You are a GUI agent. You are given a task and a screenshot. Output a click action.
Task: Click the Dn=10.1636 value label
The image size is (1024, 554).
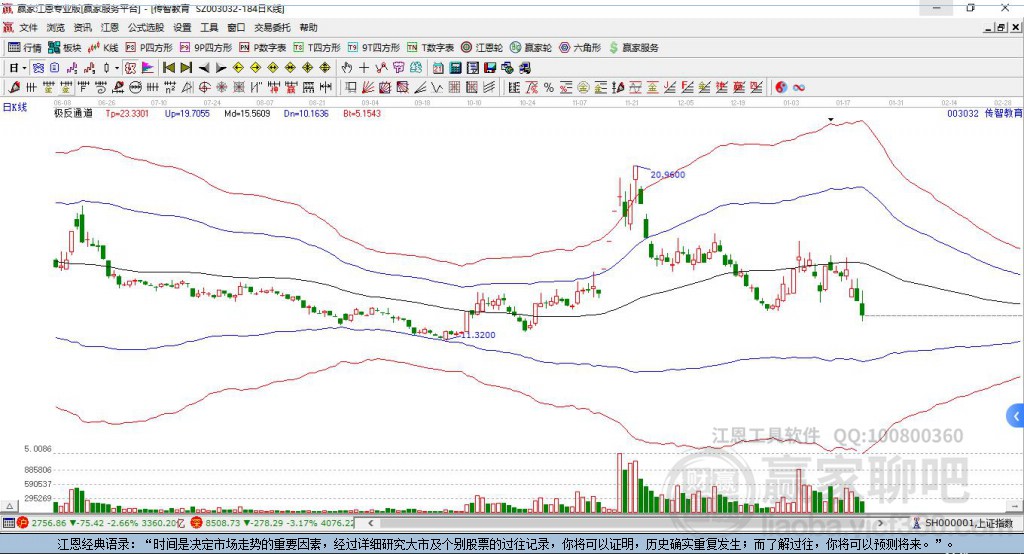(306, 113)
